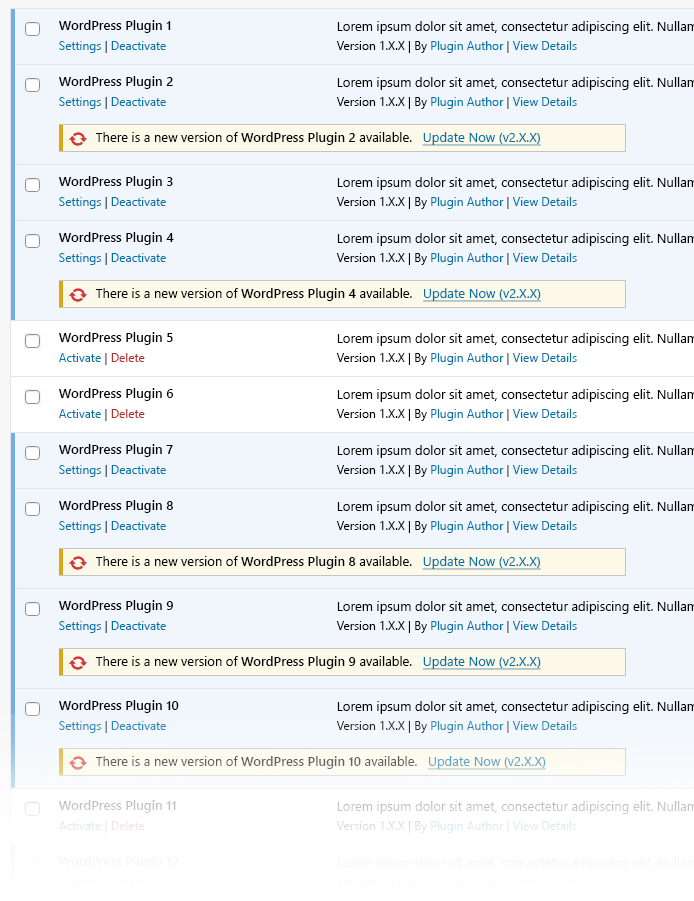View Details of WordPress Plugin 9
The width and height of the screenshot is (694, 901).
[545, 626]
